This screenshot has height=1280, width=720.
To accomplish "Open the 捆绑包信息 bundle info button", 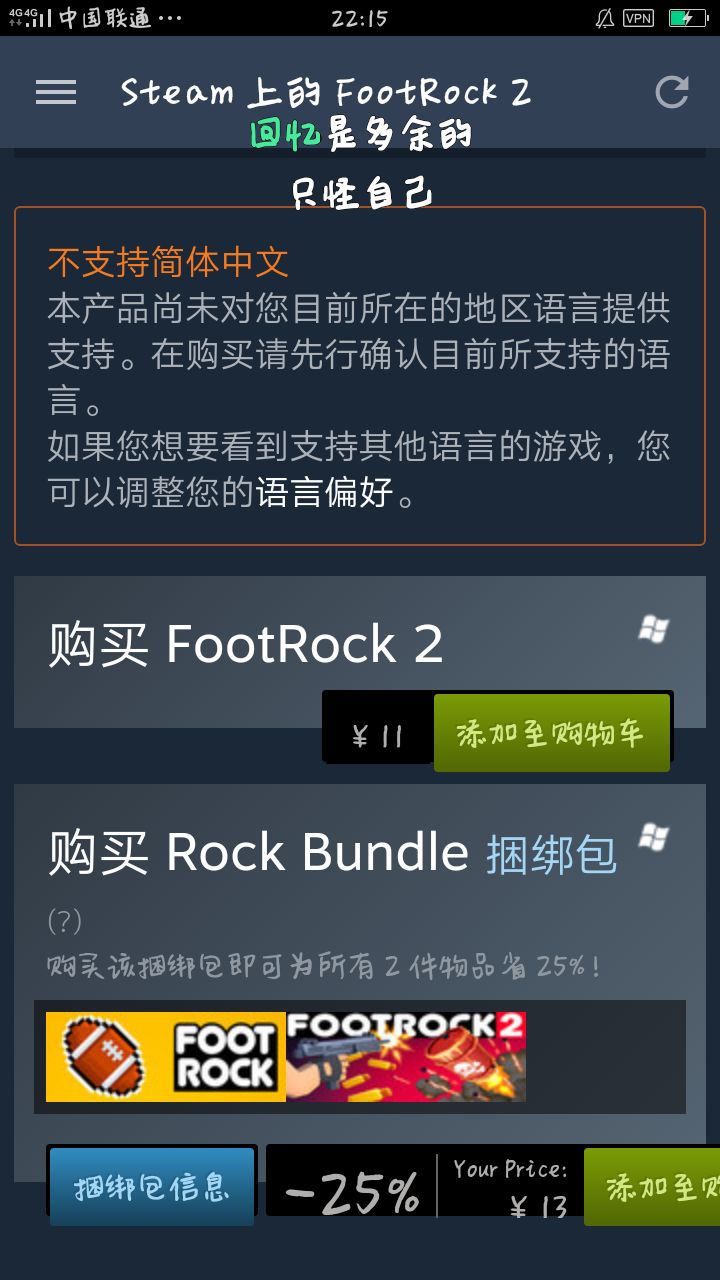I will [152, 1187].
